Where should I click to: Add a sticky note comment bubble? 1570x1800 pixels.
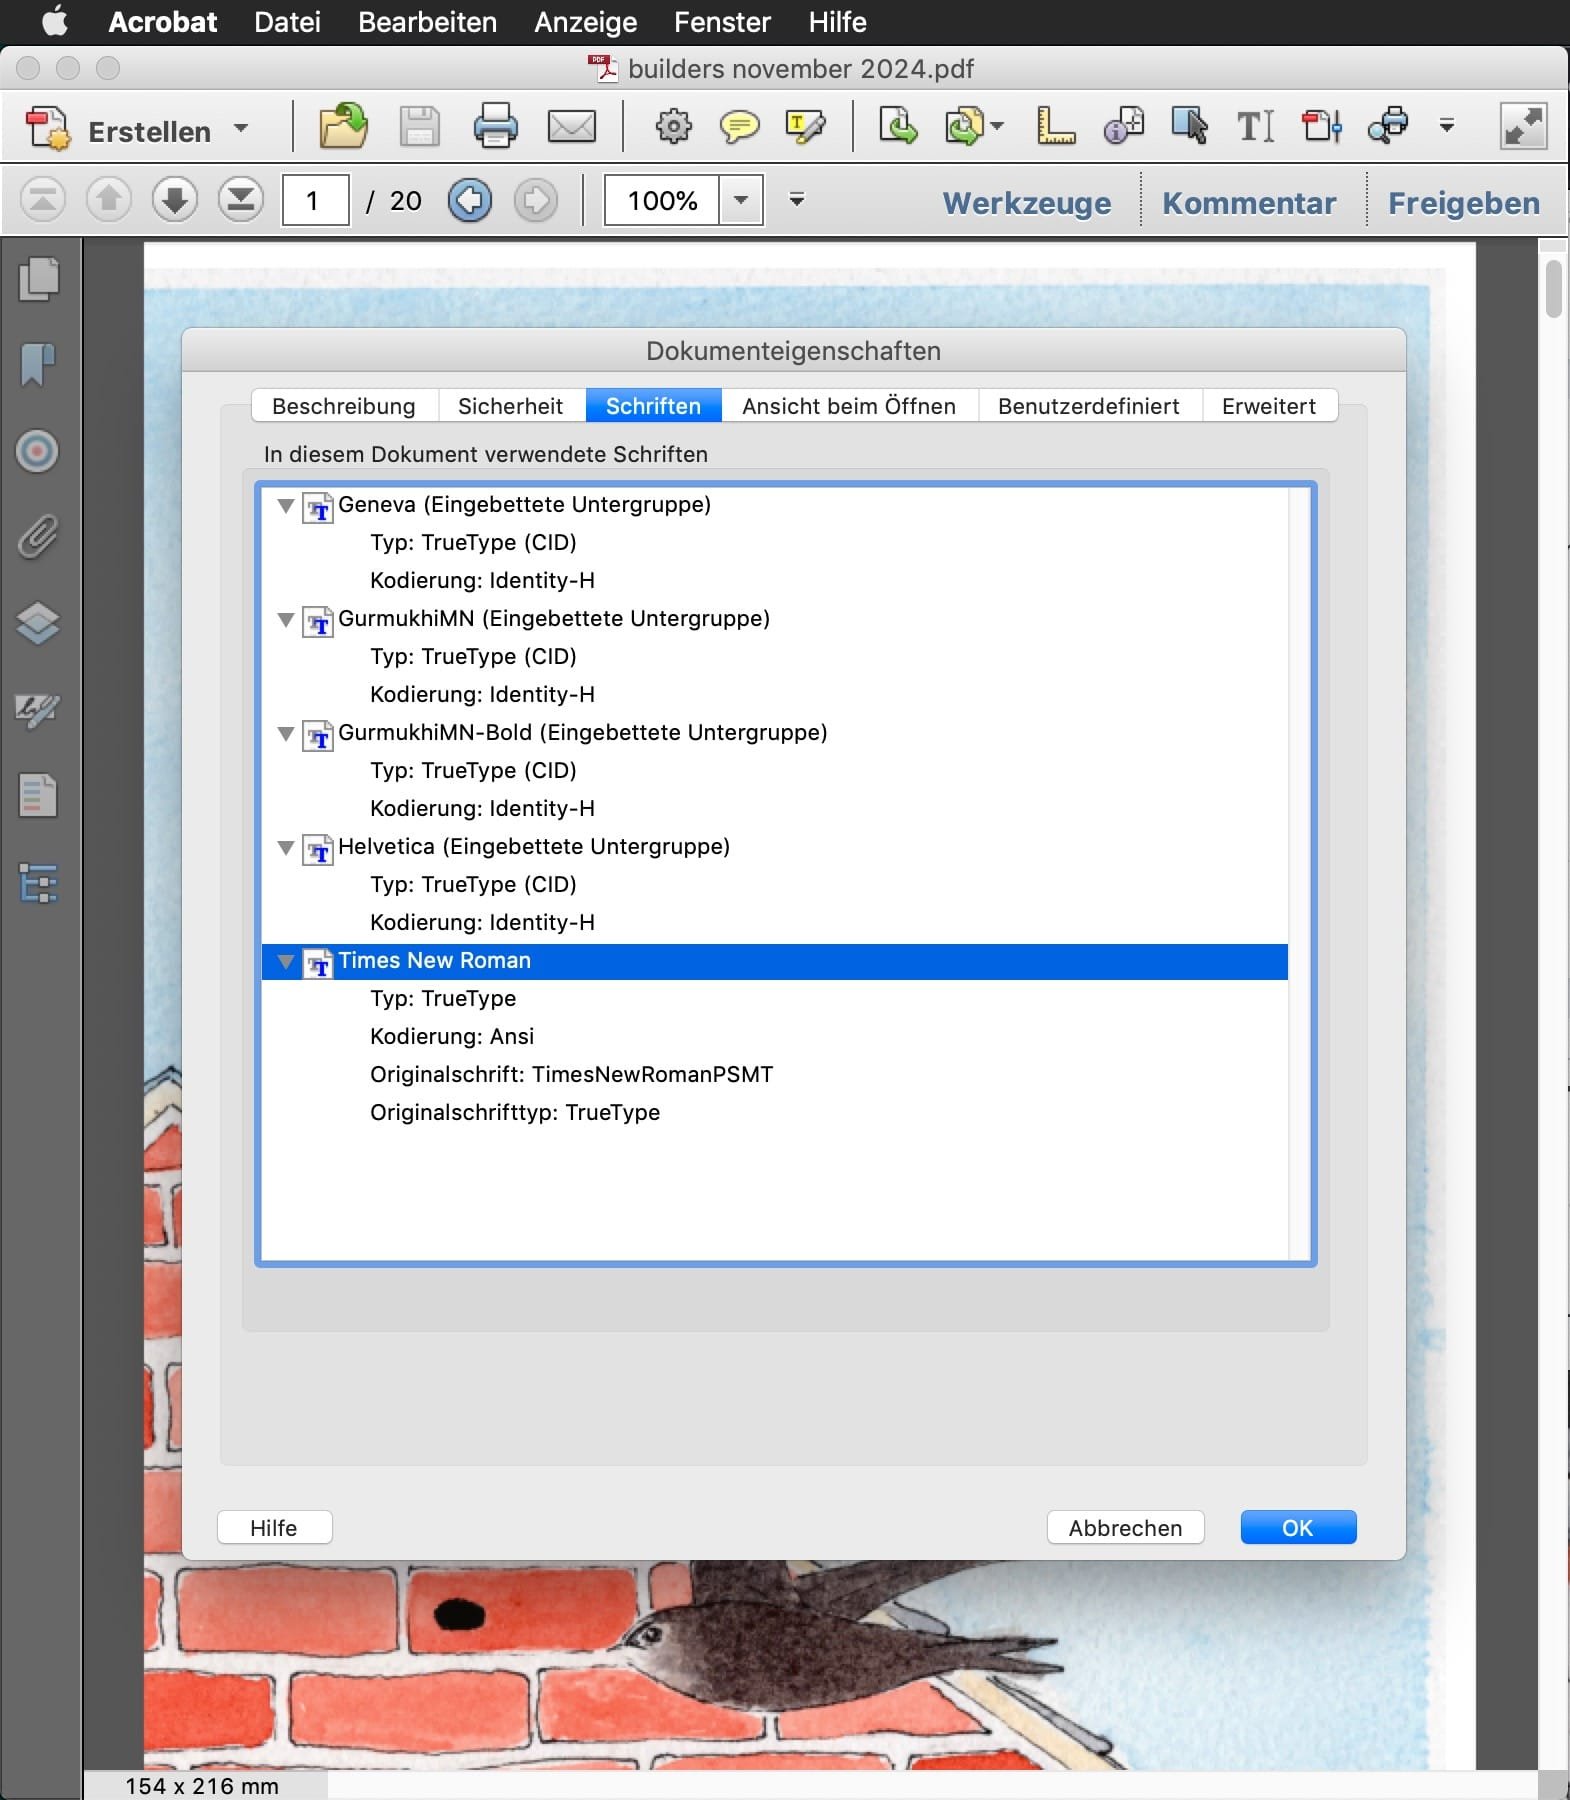coord(739,127)
